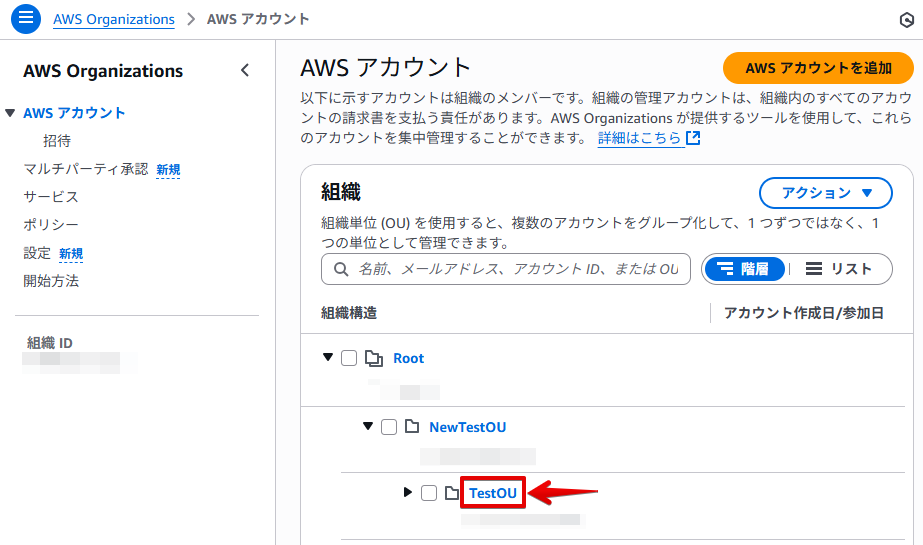The width and height of the screenshot is (923, 545).
Task: Open the NewTestOU link
Action: click(467, 427)
